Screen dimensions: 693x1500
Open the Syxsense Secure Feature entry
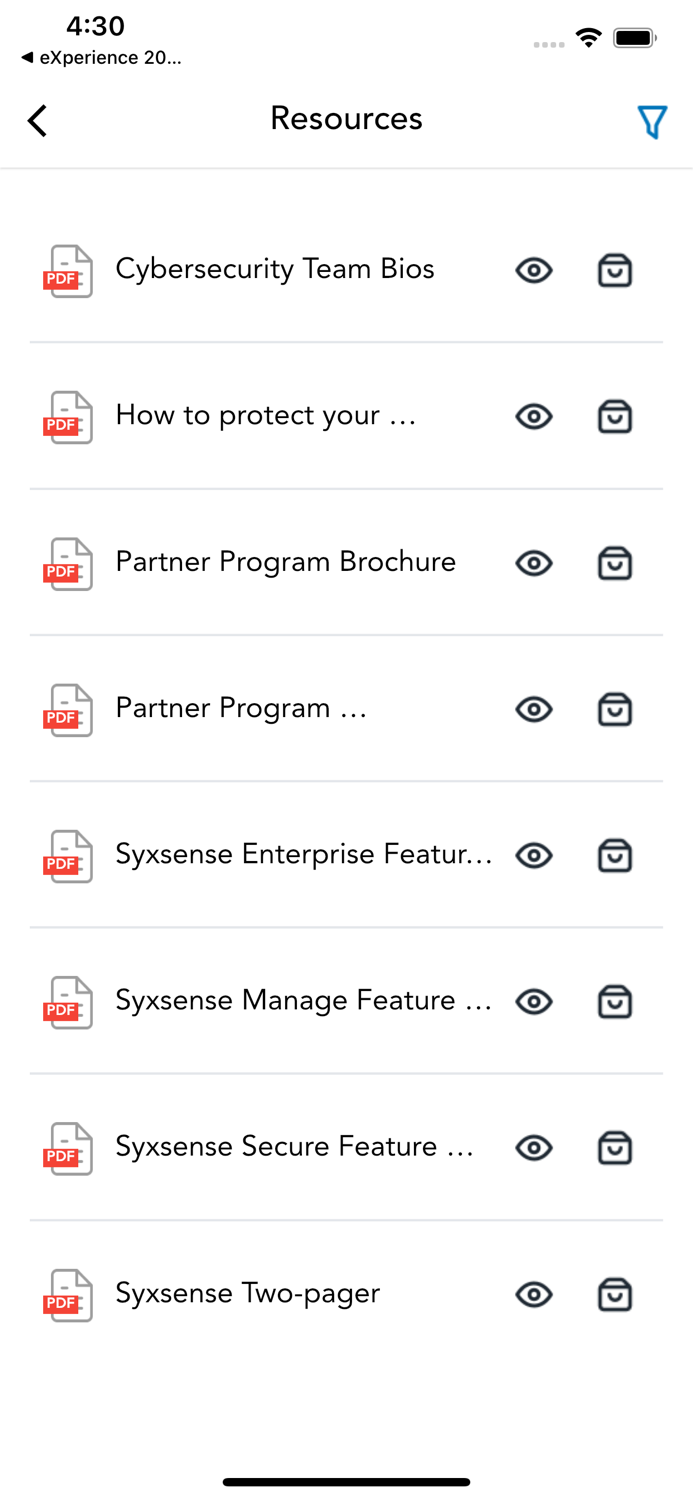pos(293,1148)
